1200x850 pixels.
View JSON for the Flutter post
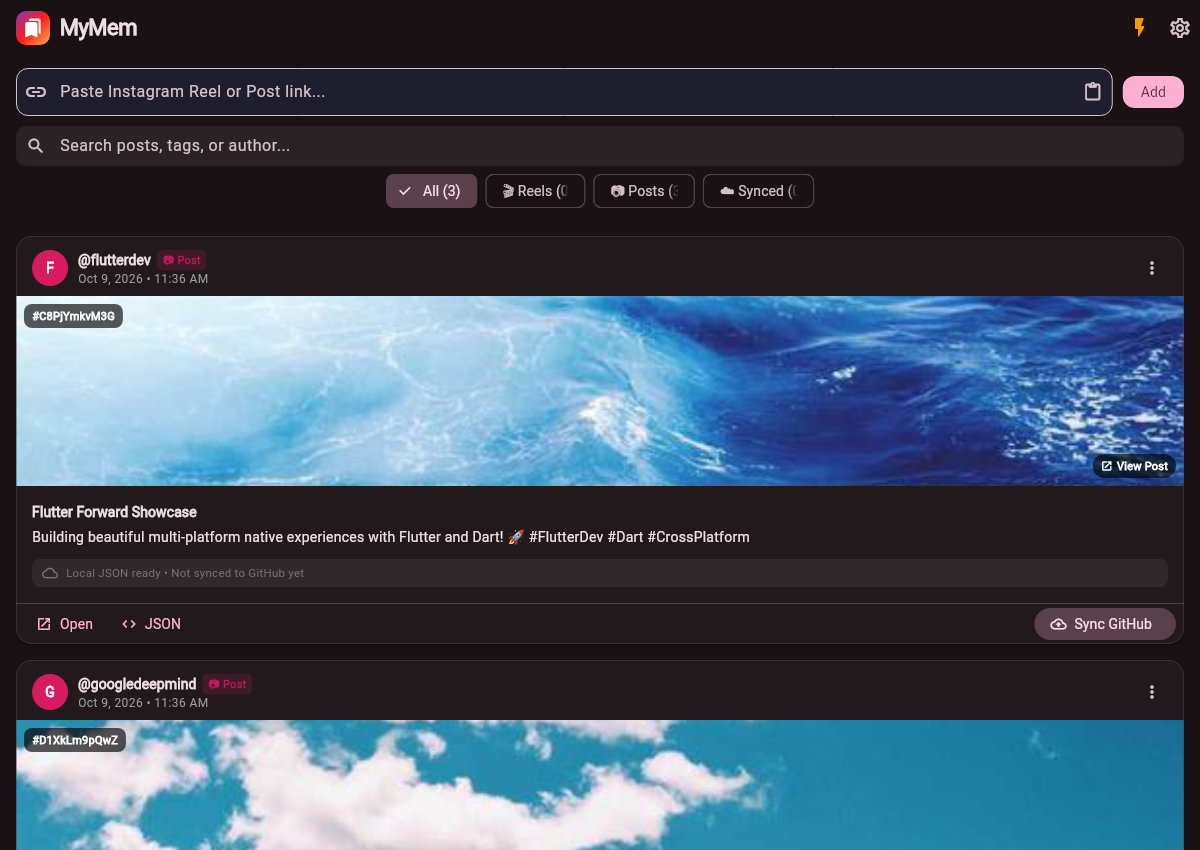click(x=151, y=624)
